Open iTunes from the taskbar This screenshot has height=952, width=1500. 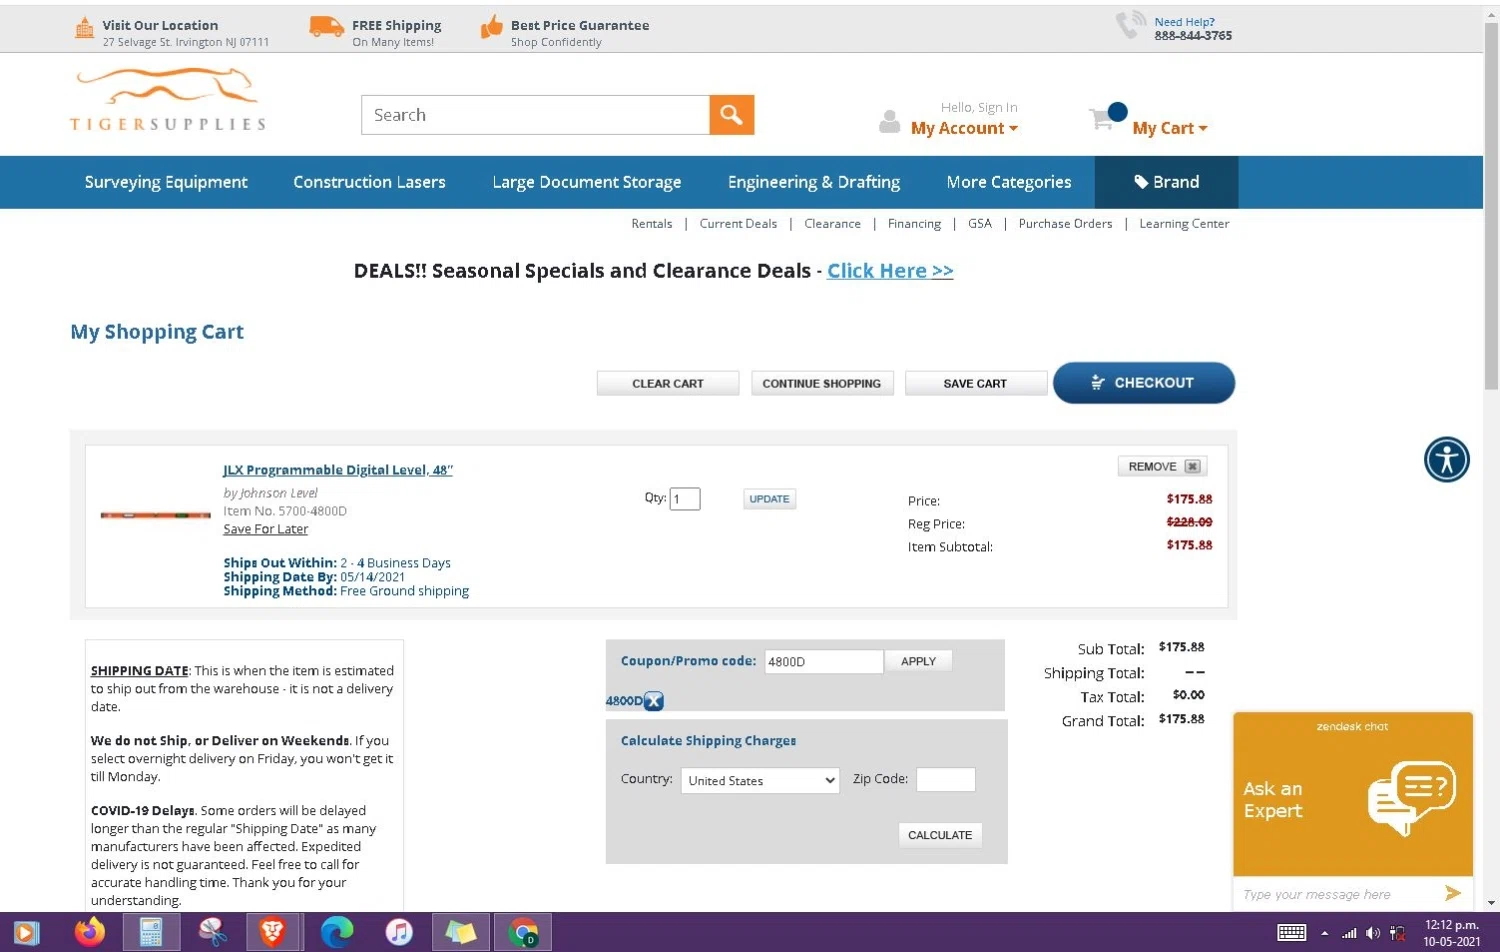pyautogui.click(x=399, y=932)
